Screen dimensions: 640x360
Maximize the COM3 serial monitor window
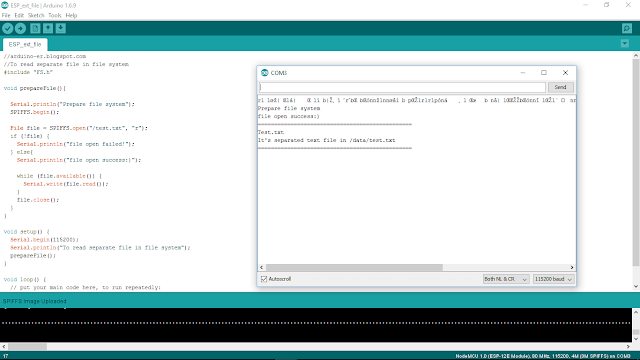pos(544,73)
